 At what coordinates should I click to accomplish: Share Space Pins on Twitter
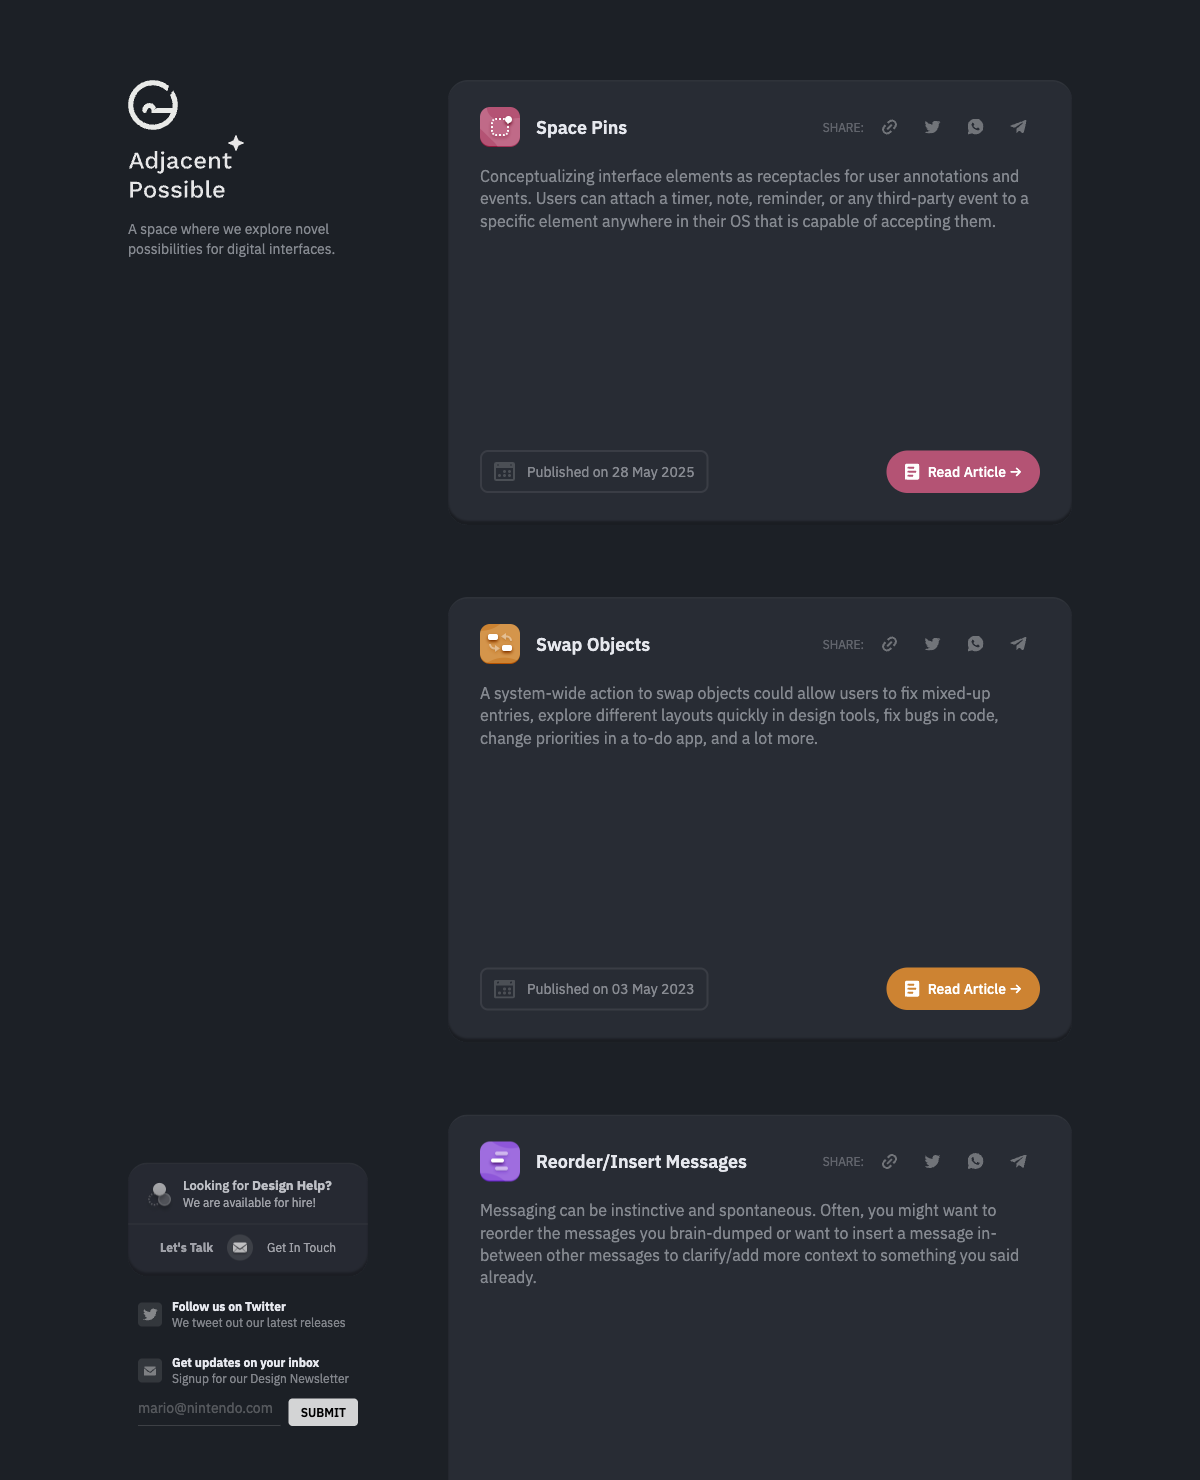932,127
